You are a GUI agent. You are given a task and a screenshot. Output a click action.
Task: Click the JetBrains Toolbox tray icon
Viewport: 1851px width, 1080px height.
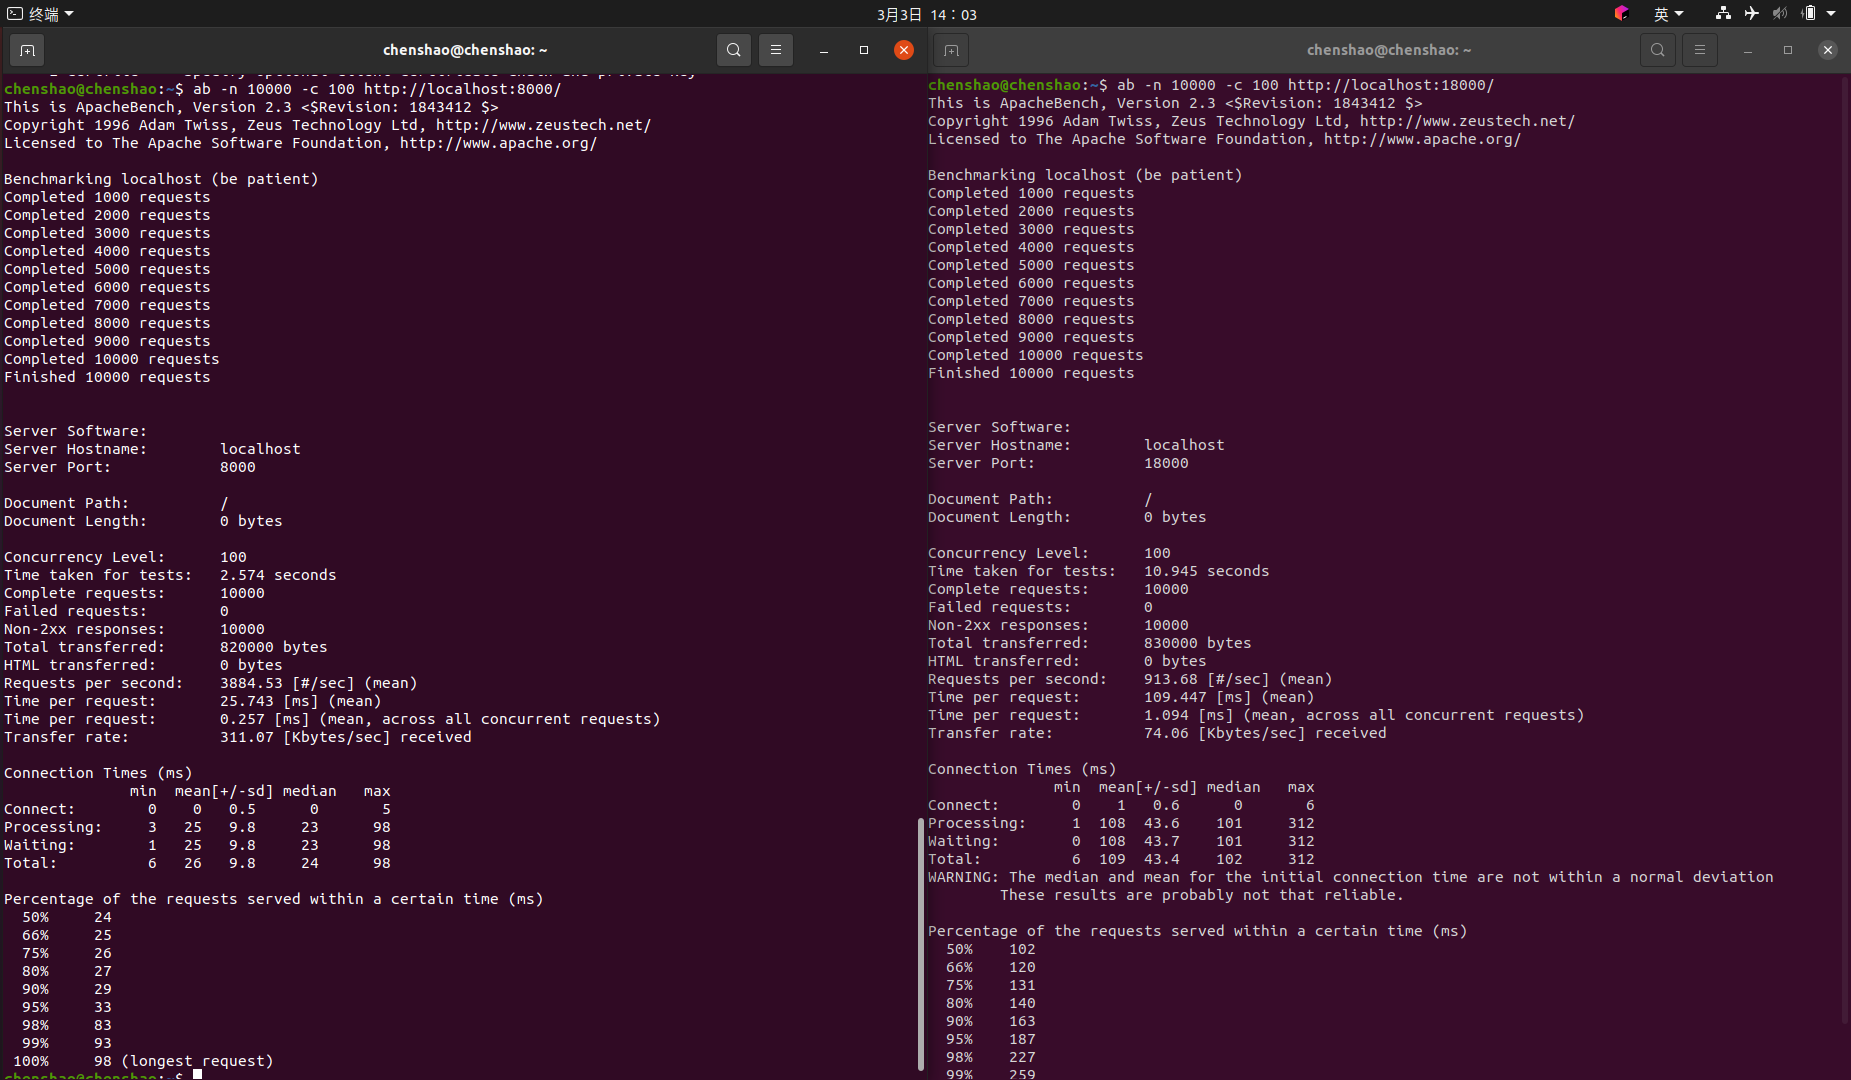[1622, 13]
